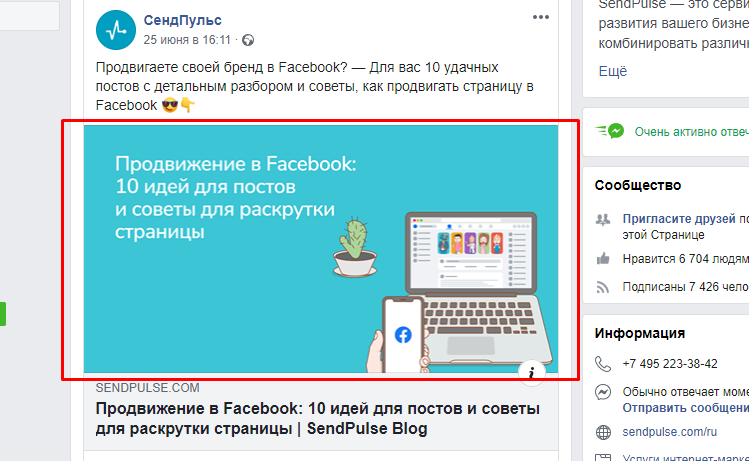Click the phone icon in Информация
The height and width of the screenshot is (461, 749).
[x=603, y=364]
